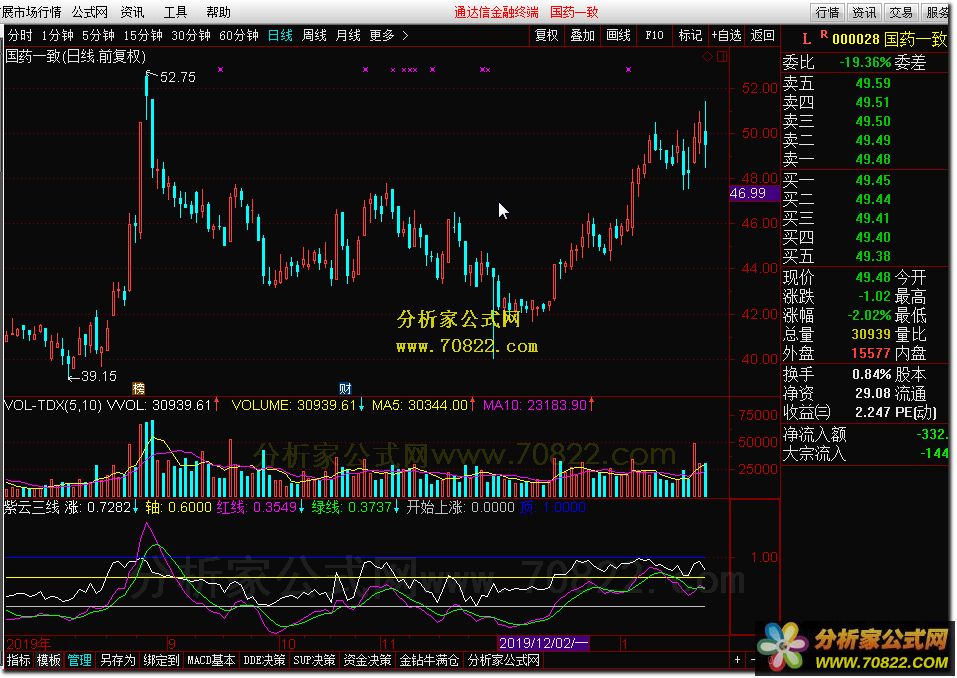The width and height of the screenshot is (957, 678).
Task: Click the 叠加 overlay button
Action: [x=582, y=35]
